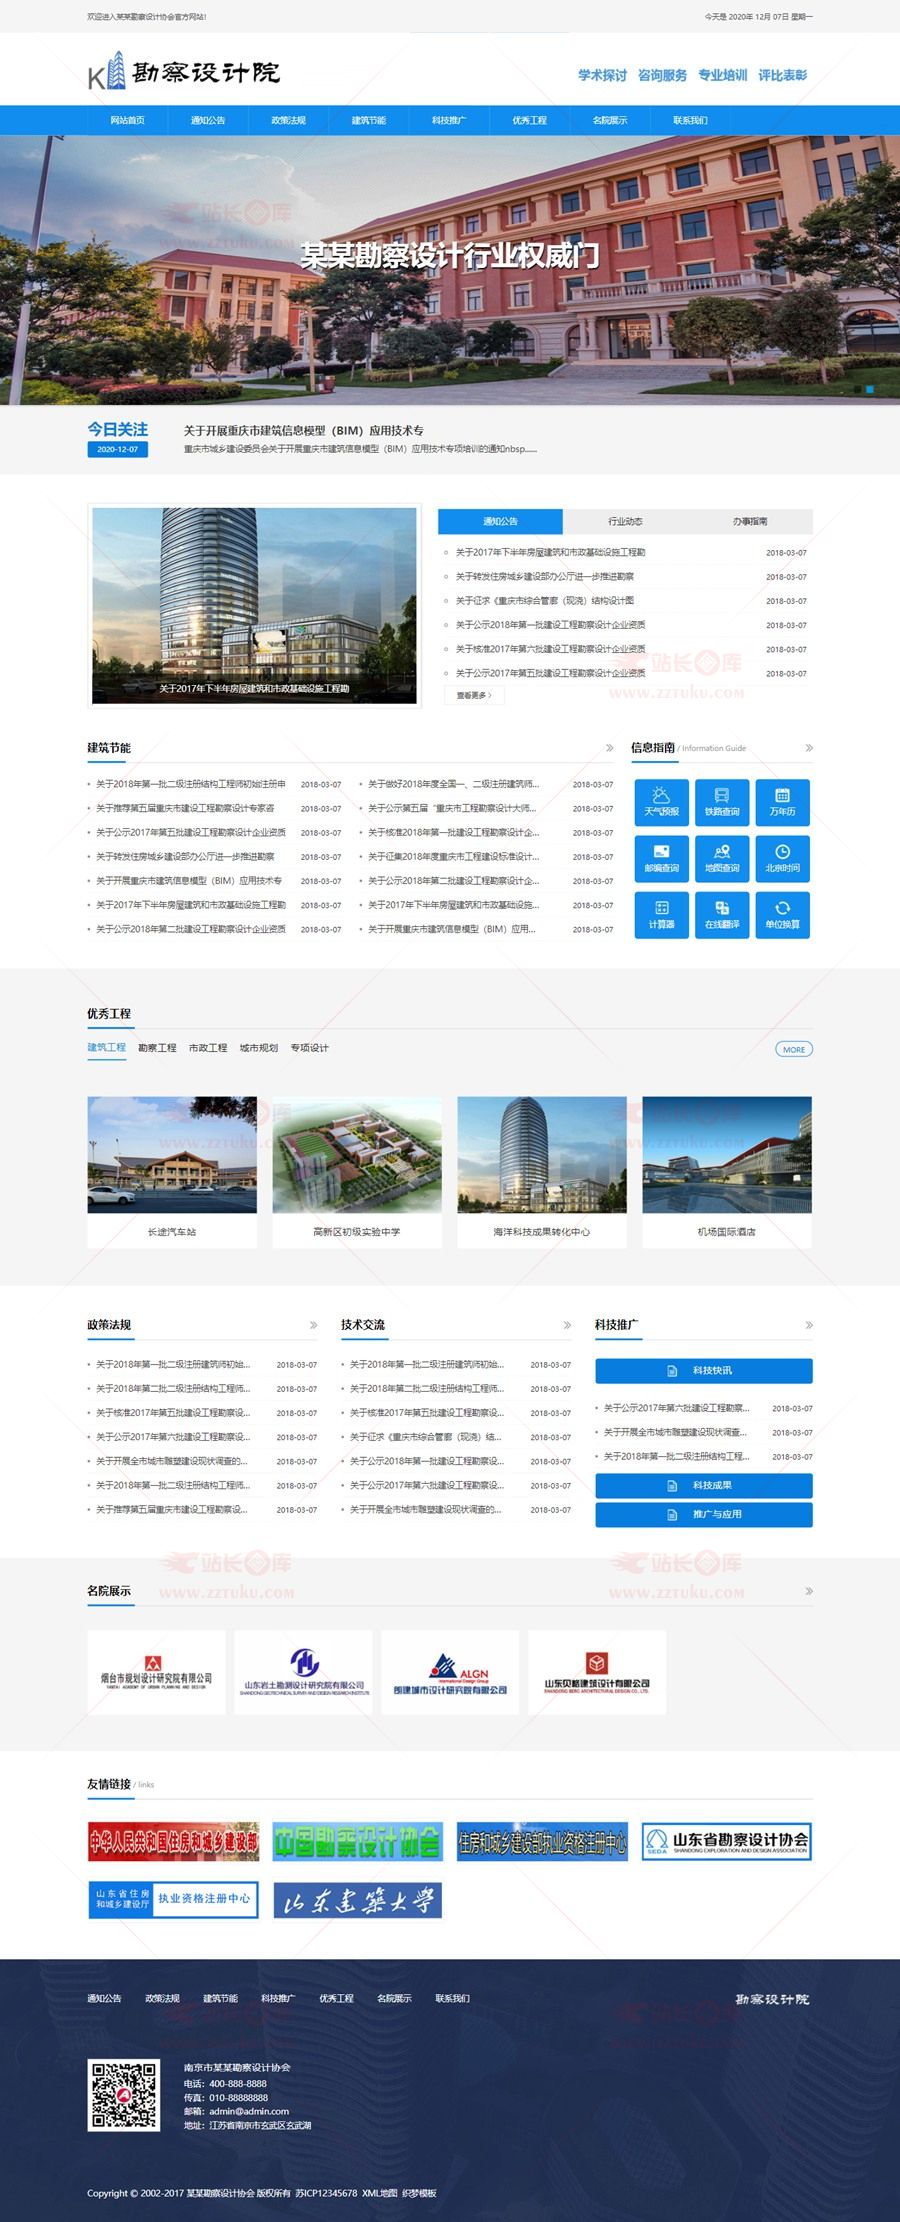Screen dimensions: 900x2222
Task: Switch to the 市政工程 project category
Action: (208, 1048)
